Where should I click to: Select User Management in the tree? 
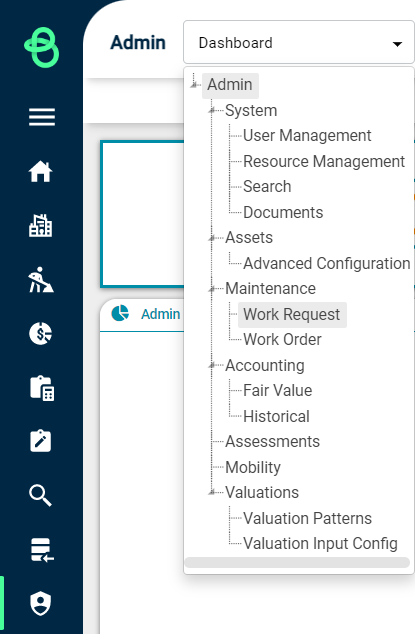click(307, 135)
